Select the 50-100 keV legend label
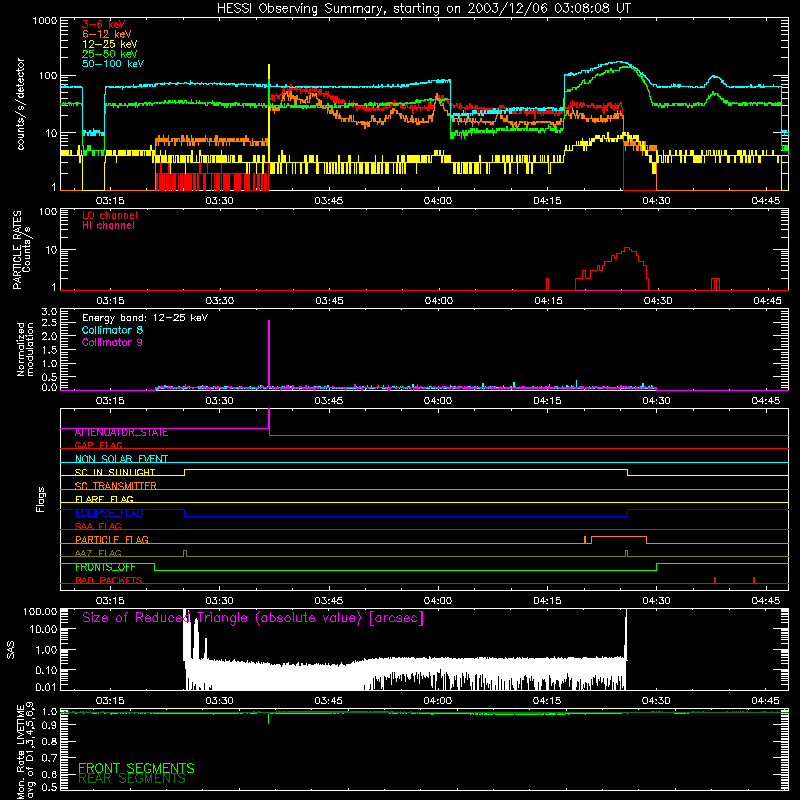 [112, 64]
